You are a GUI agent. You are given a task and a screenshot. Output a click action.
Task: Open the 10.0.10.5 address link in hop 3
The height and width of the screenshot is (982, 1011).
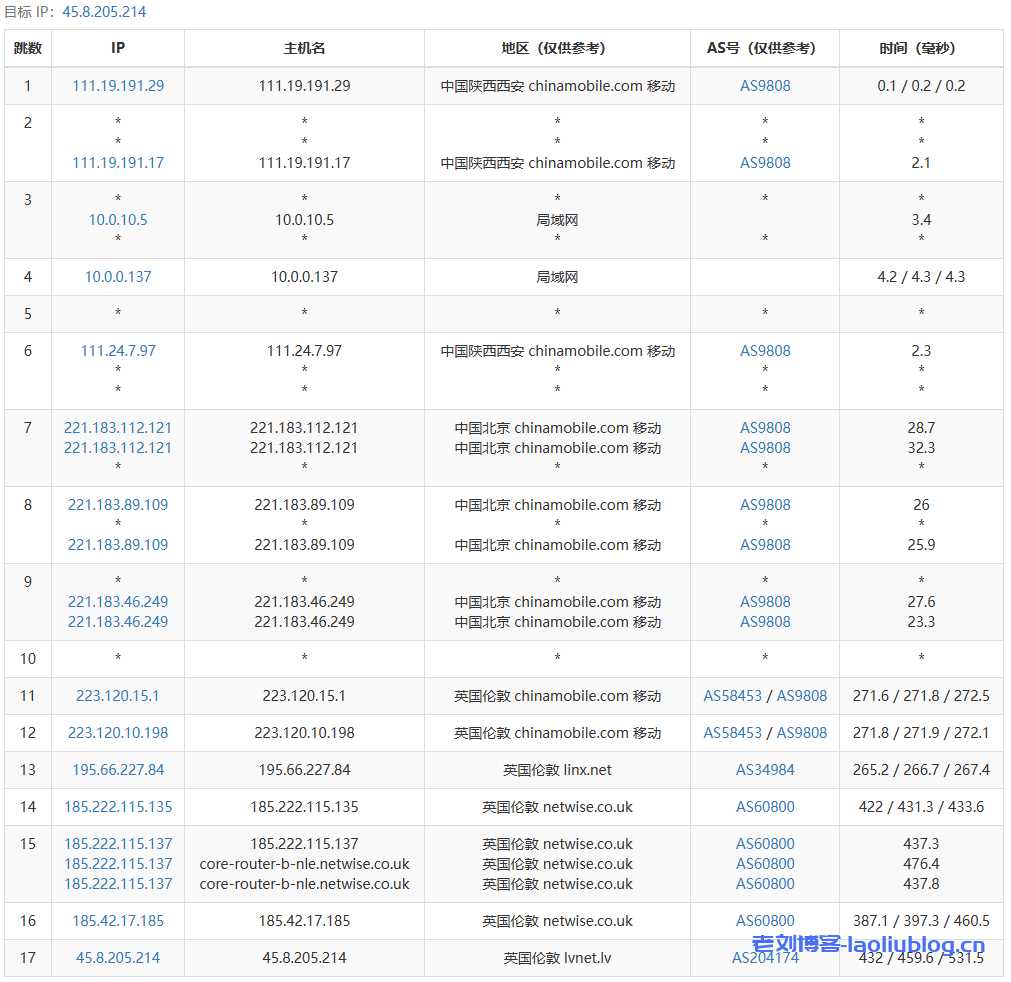(117, 219)
